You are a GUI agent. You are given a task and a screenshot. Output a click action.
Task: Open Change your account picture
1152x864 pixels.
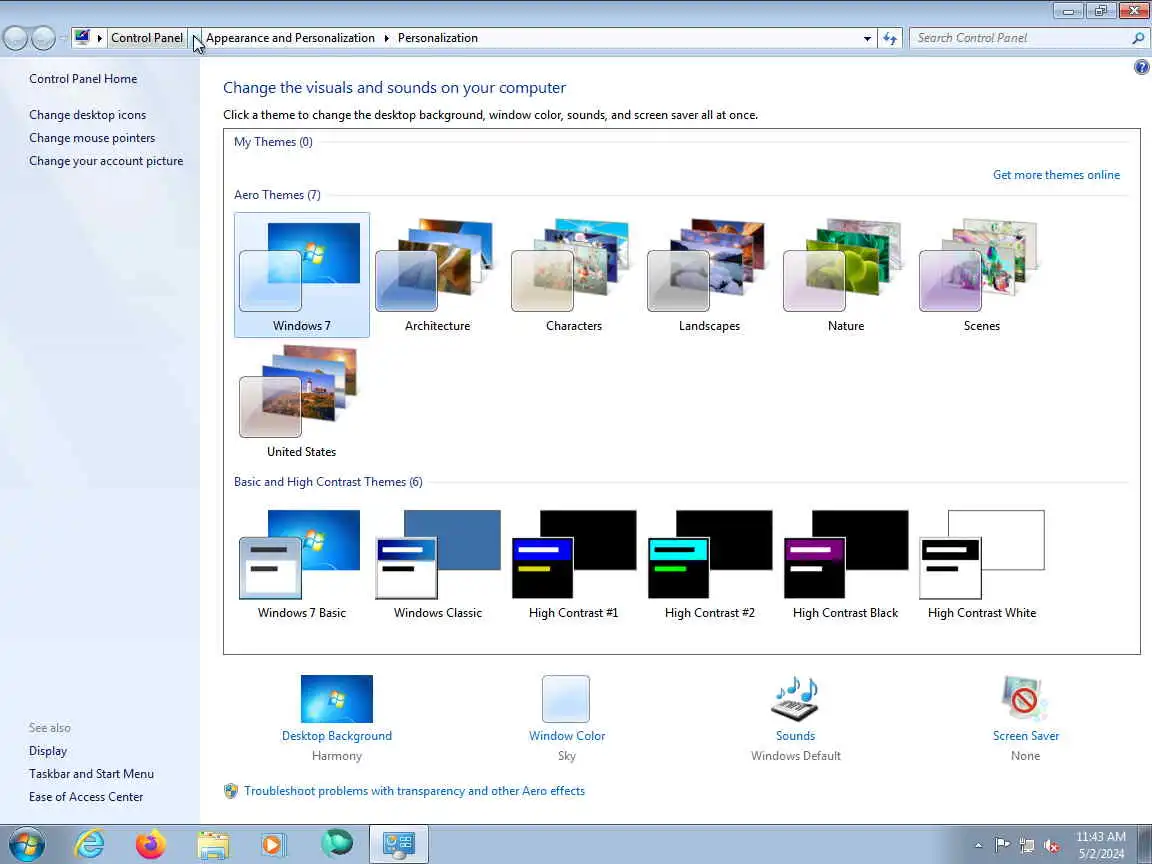point(106,161)
